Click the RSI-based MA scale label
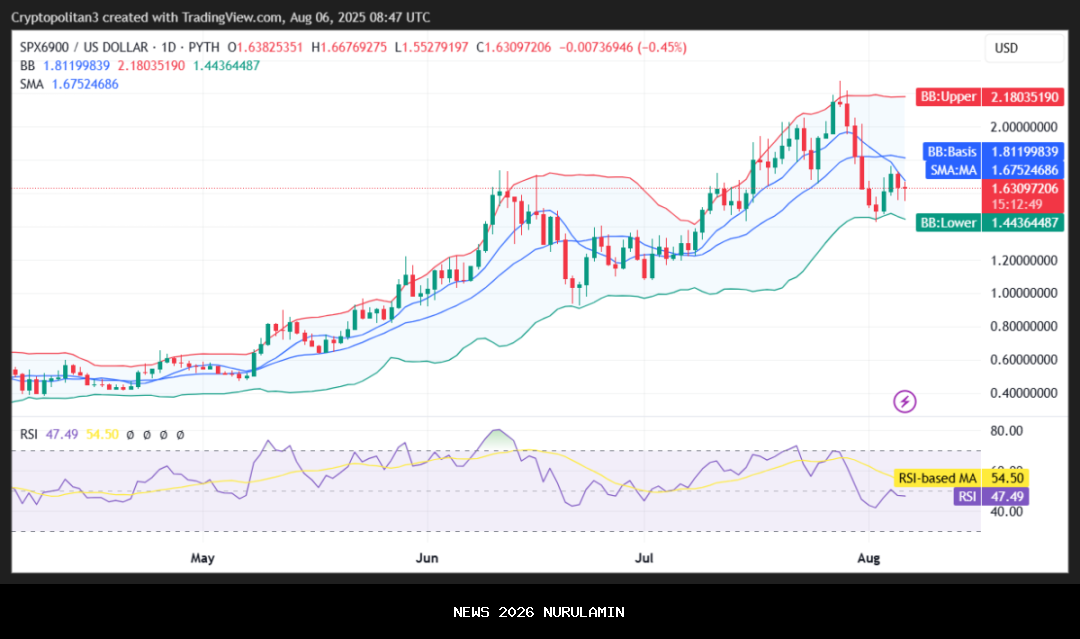The height and width of the screenshot is (639, 1080). click(x=936, y=478)
